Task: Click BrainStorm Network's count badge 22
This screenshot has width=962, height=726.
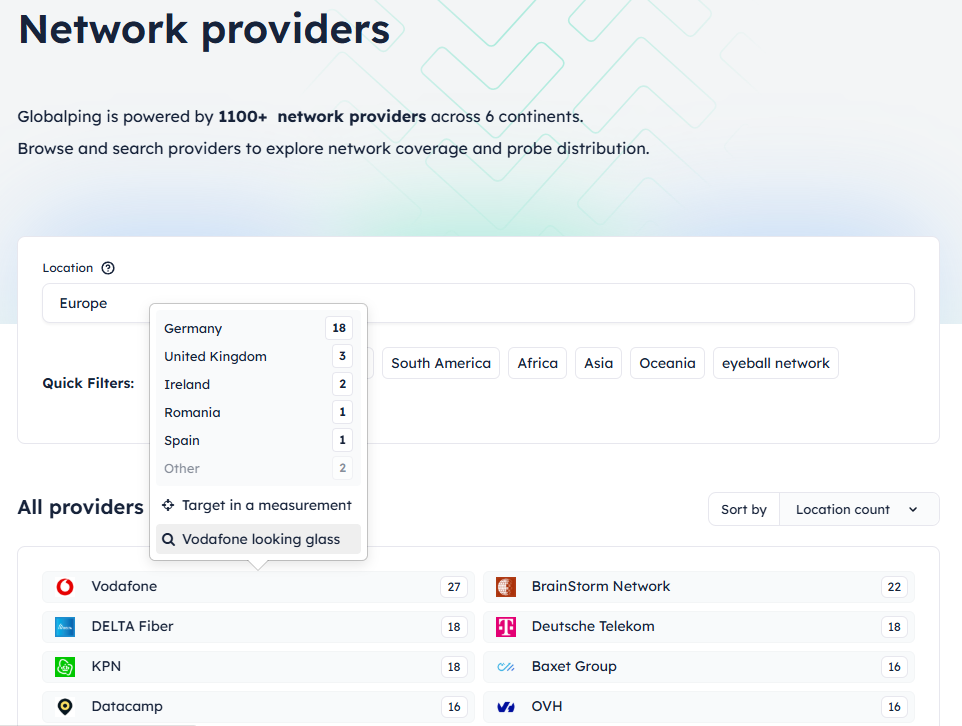Action: (x=895, y=587)
